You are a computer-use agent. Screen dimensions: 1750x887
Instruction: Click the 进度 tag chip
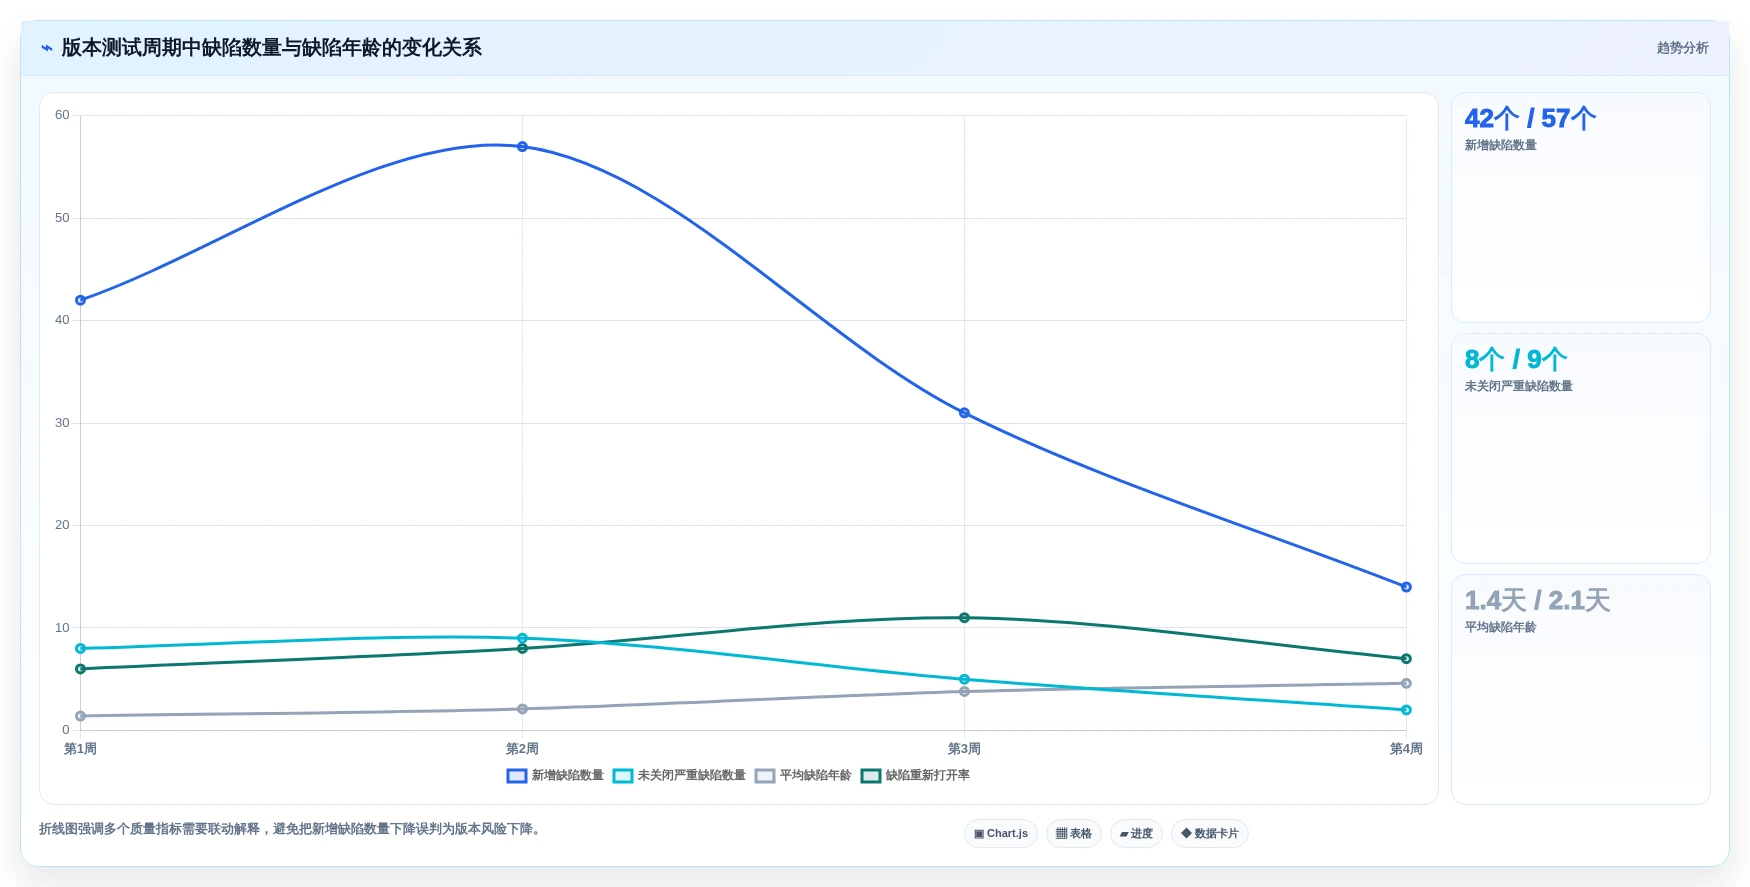coord(1136,834)
